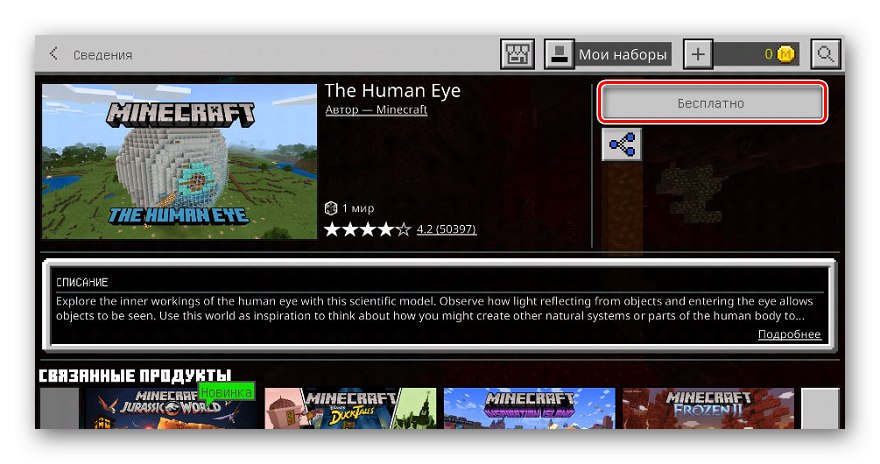Open the search magnifier icon
This screenshot has height=464, width=880.
tap(825, 54)
